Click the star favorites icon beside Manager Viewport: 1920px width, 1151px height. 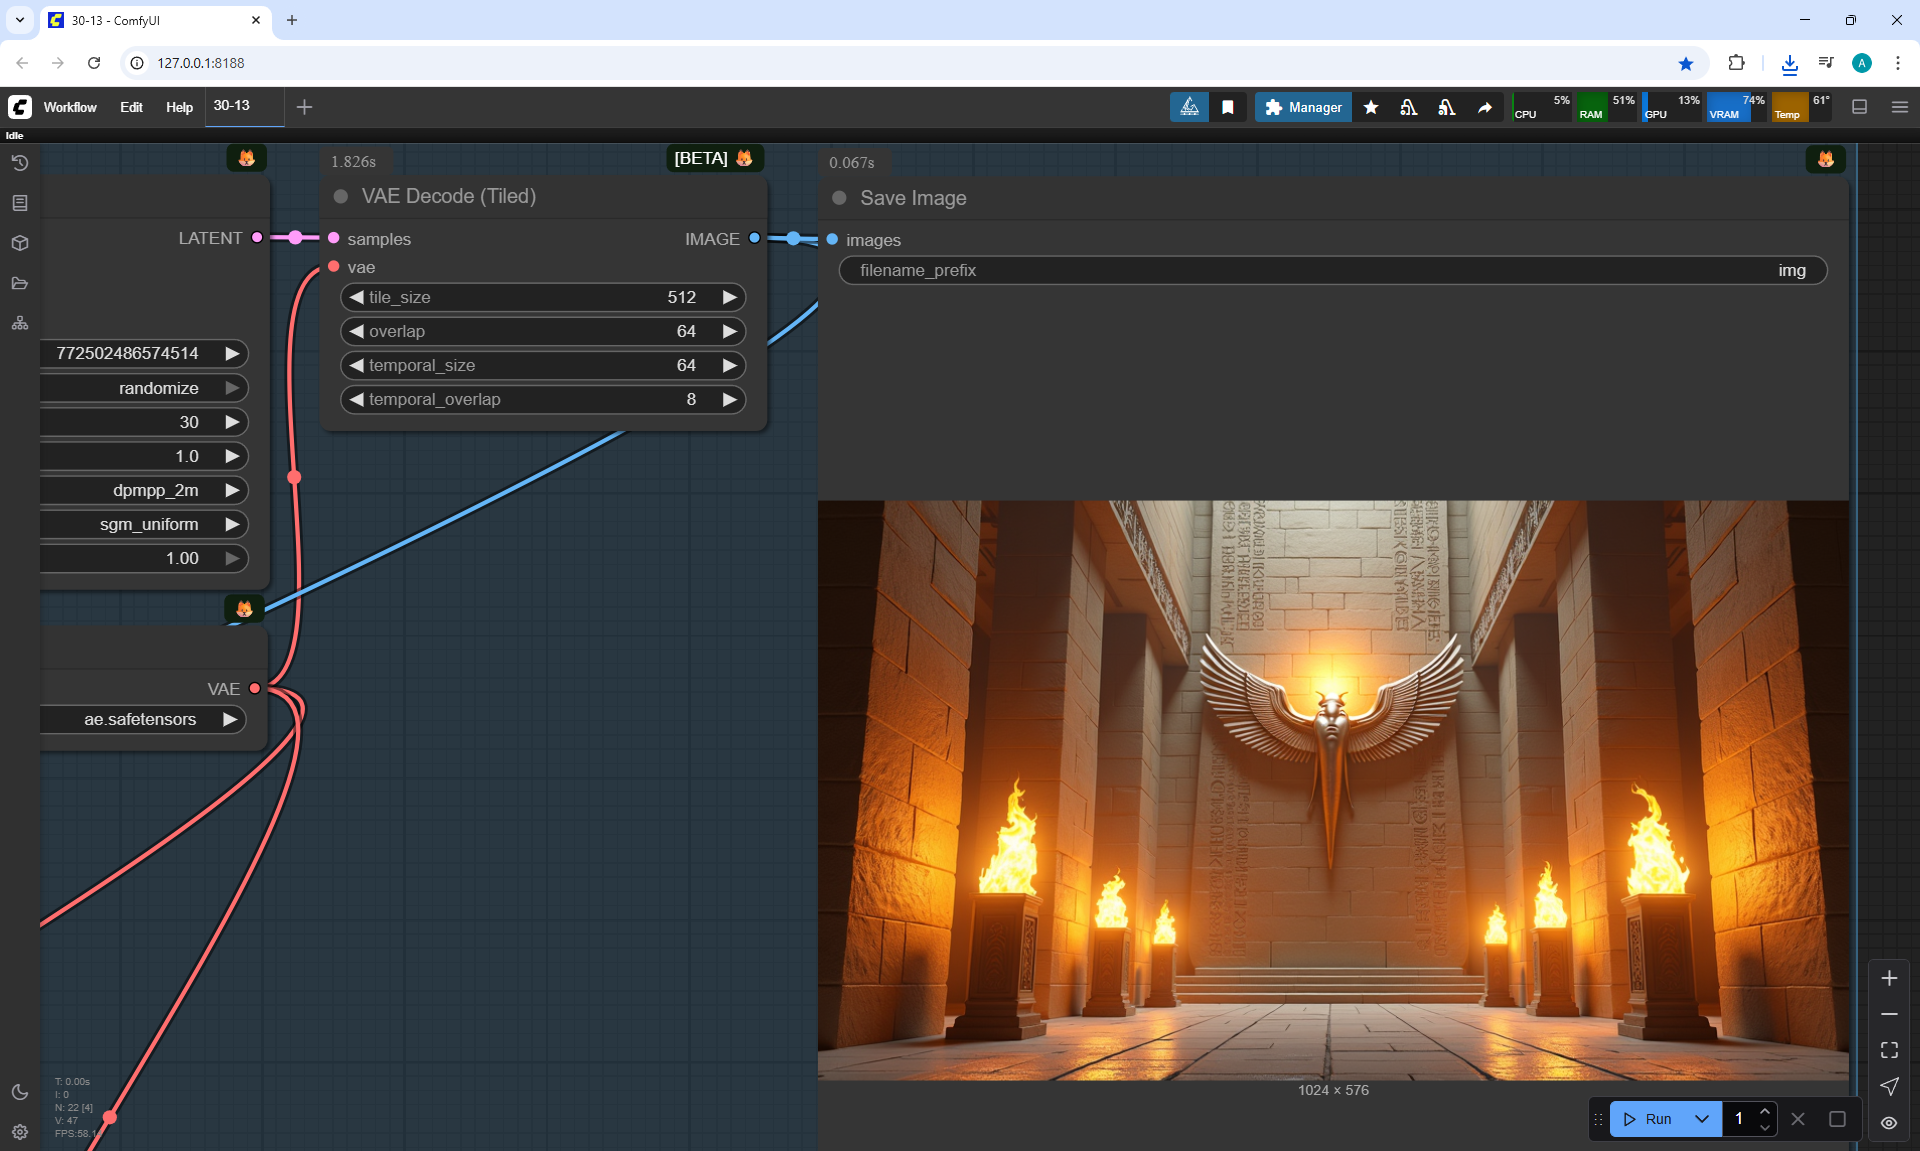1371,107
